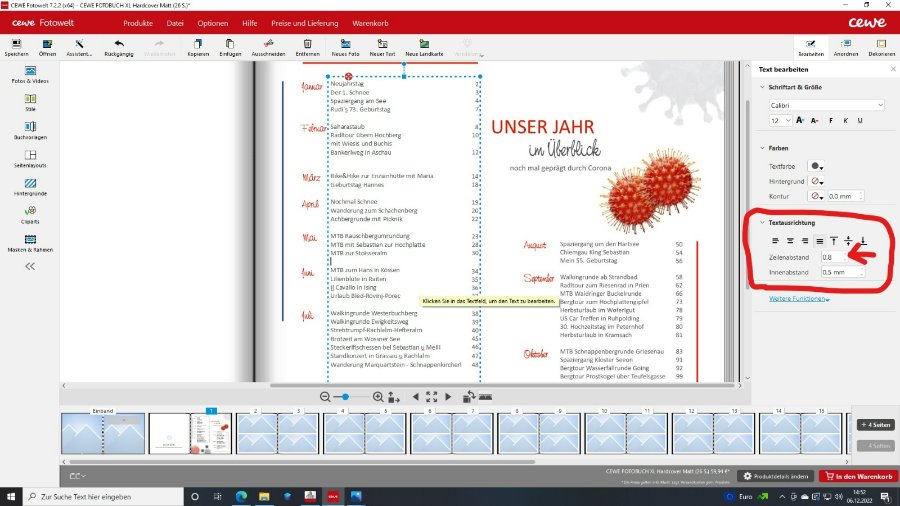The width and height of the screenshot is (900, 506).
Task: Toggle bold F formatting button
Action: (x=831, y=120)
